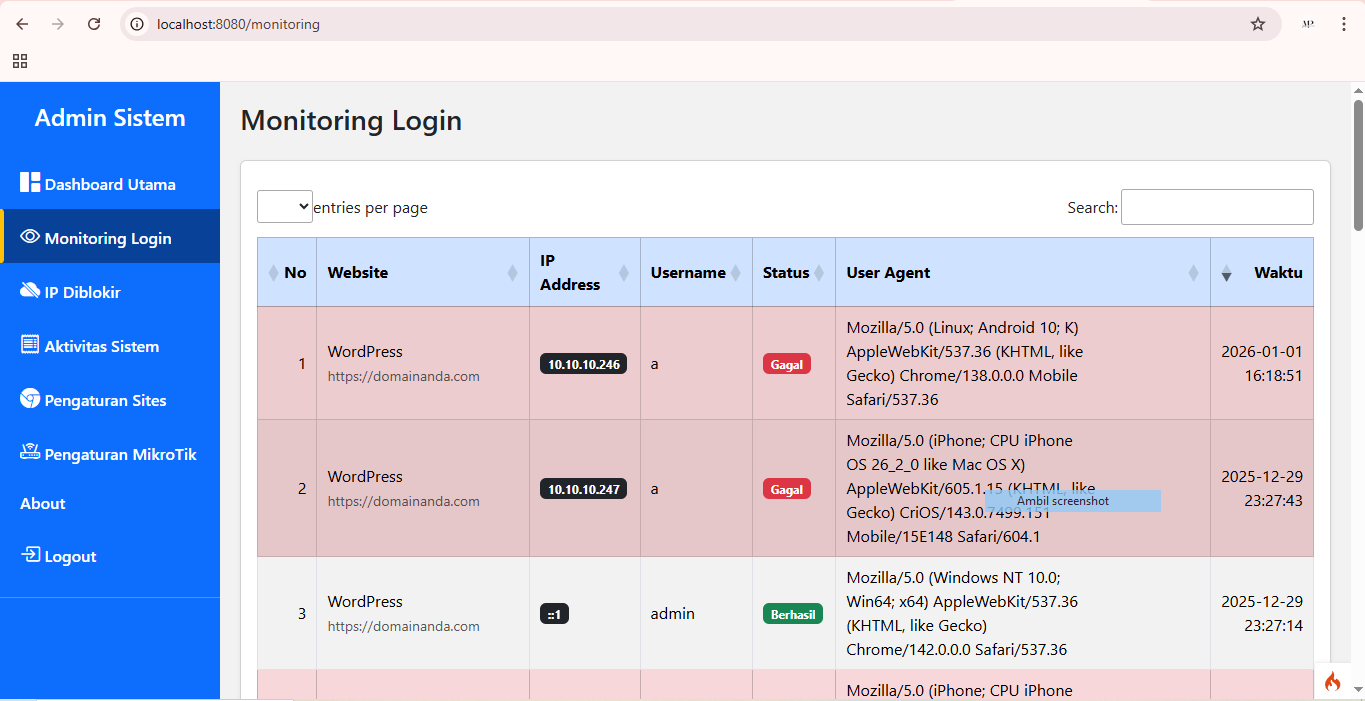The width and height of the screenshot is (1365, 701).
Task: Click the browser address bar URL
Action: pos(238,24)
